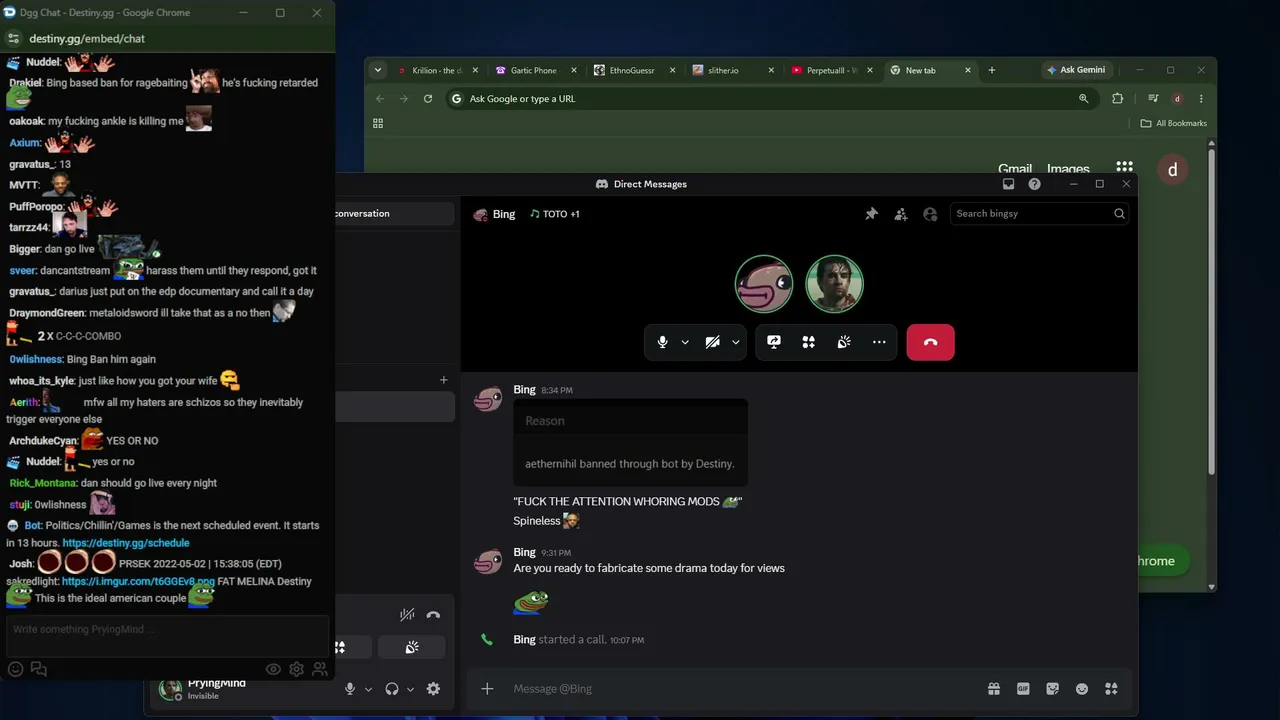Open the Discord inbox icon
Screen dimensions: 1280x720
[1008, 184]
